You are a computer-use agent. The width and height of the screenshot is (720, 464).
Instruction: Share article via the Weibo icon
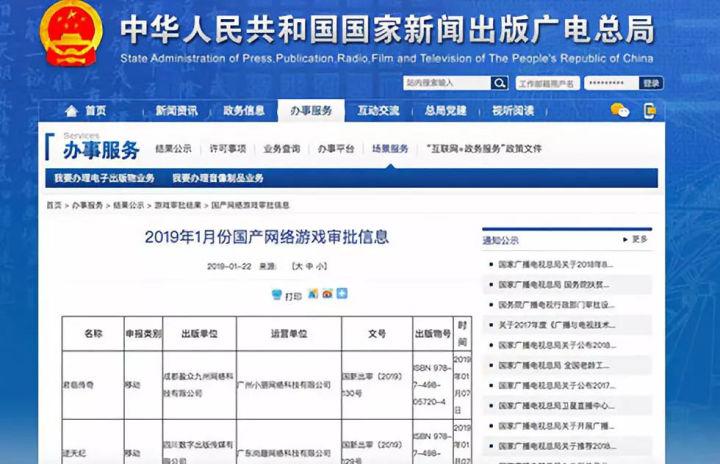pos(327,294)
